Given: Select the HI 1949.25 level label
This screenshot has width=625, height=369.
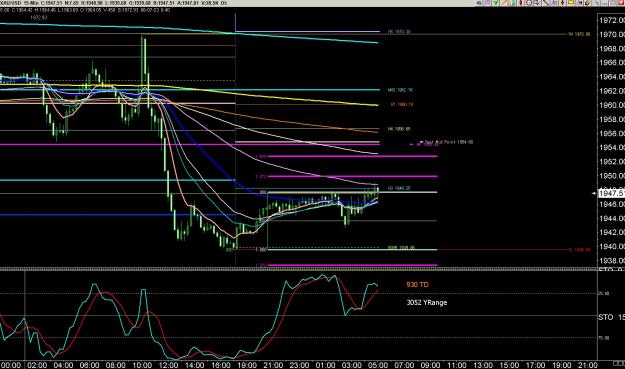Looking at the screenshot, I should 399,188.
